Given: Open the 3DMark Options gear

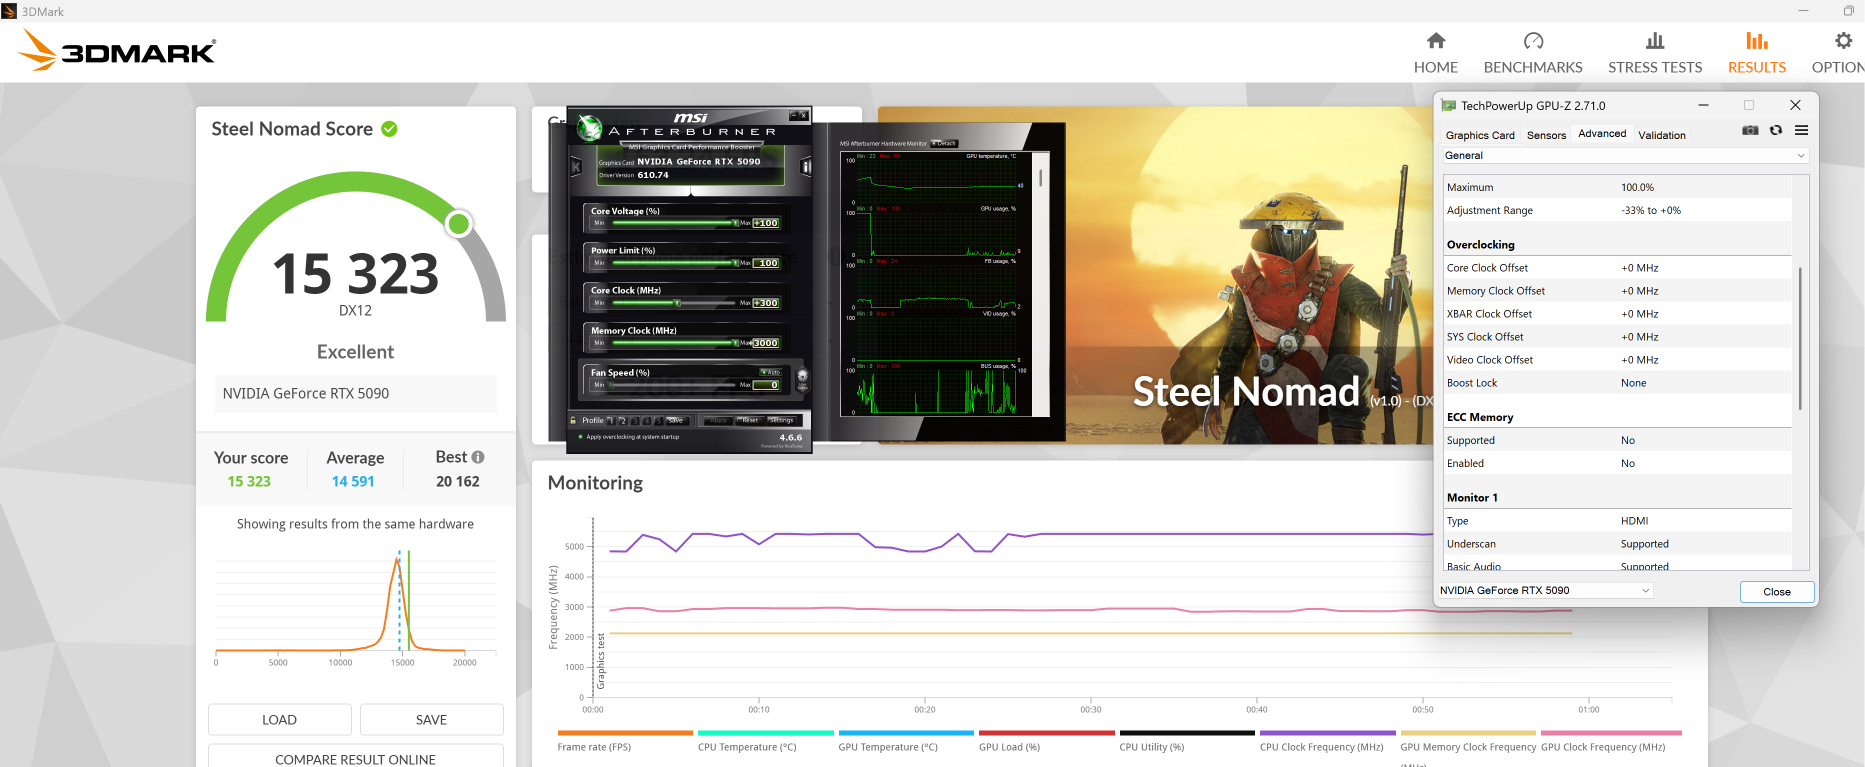Looking at the screenshot, I should (1843, 41).
